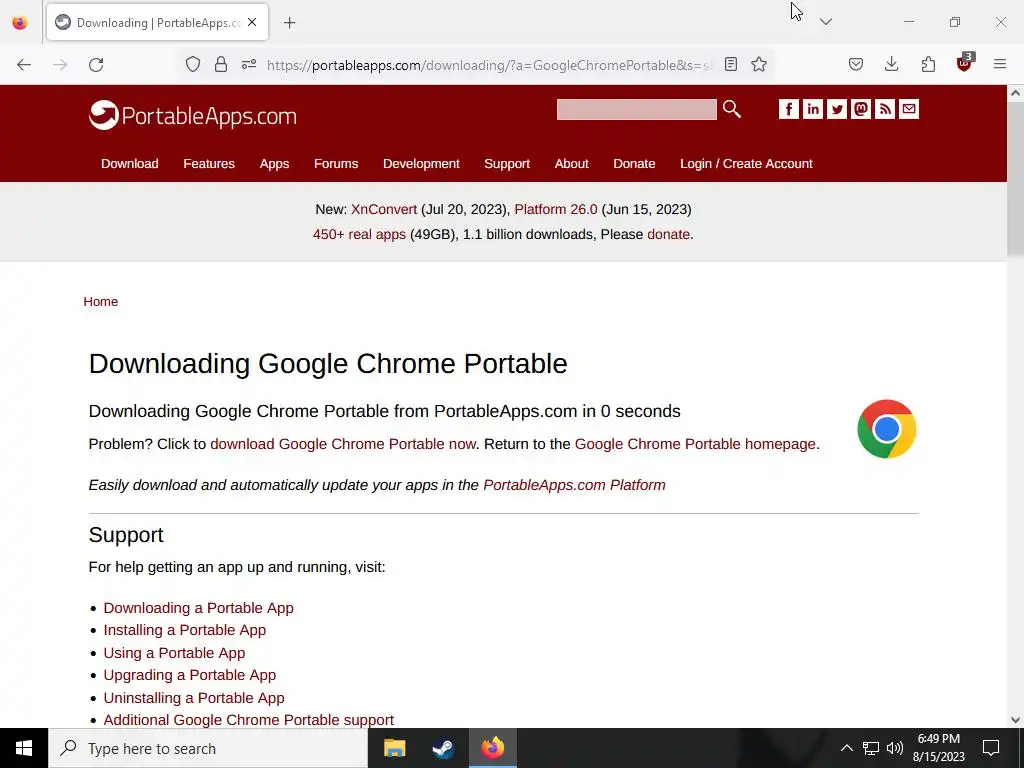Screen dimensions: 1024x768
Task: Open the PortableApps email newsletter icon
Action: [x=909, y=109]
